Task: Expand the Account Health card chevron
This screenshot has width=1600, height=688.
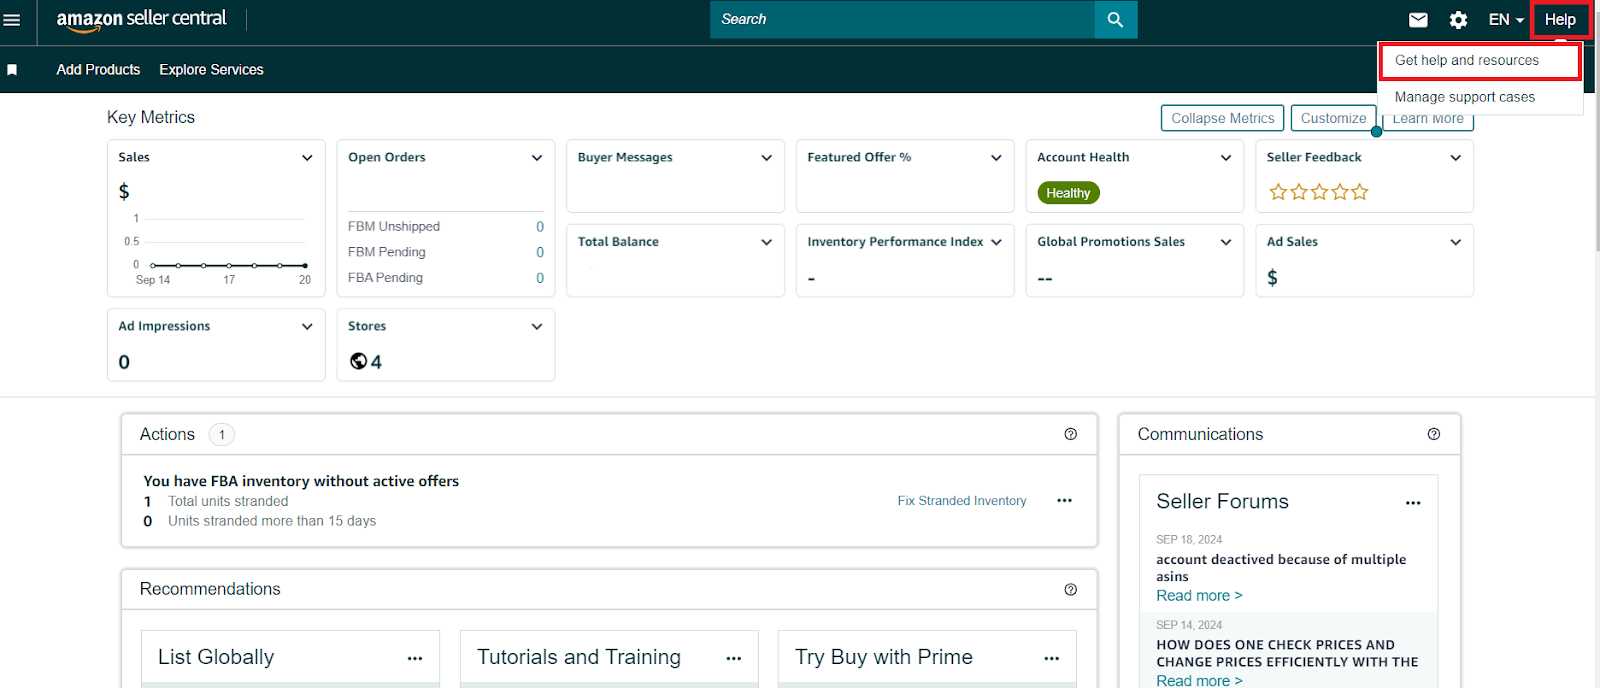Action: click(1226, 158)
